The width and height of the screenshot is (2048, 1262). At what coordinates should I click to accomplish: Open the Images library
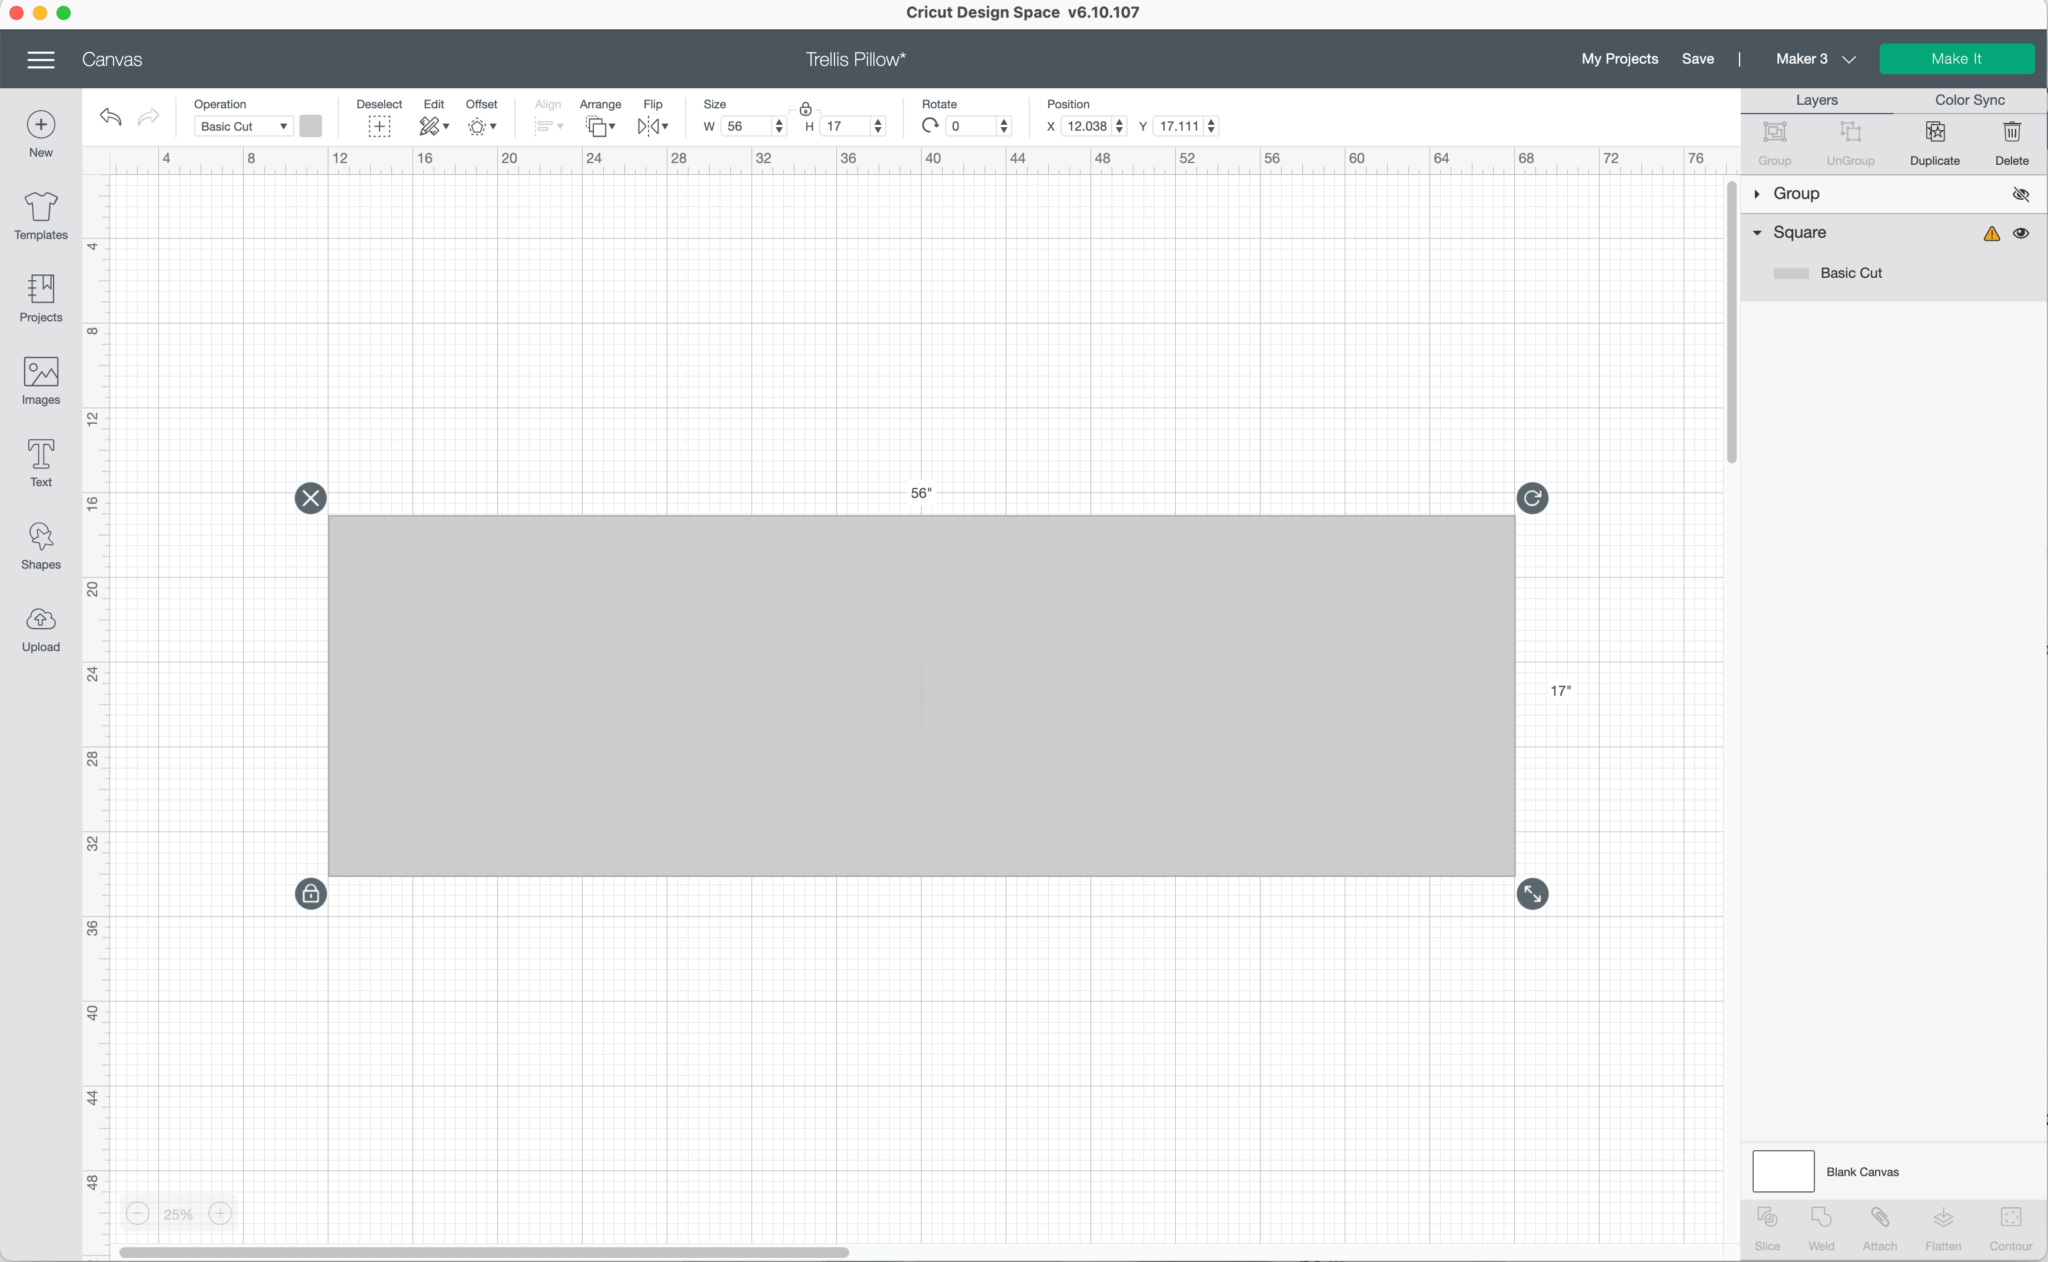41,380
